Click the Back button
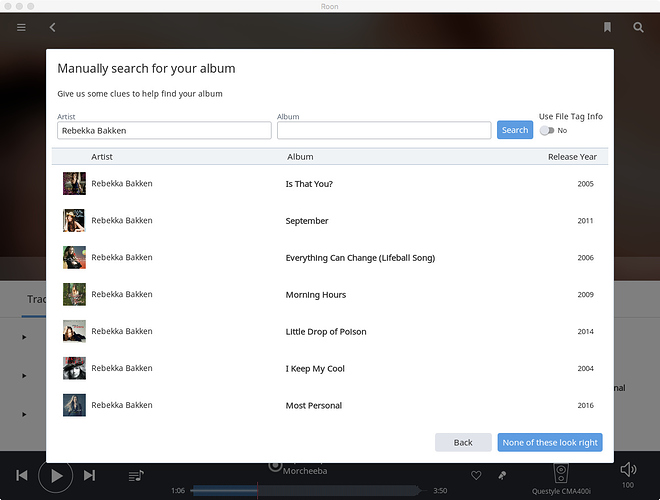 click(x=463, y=442)
